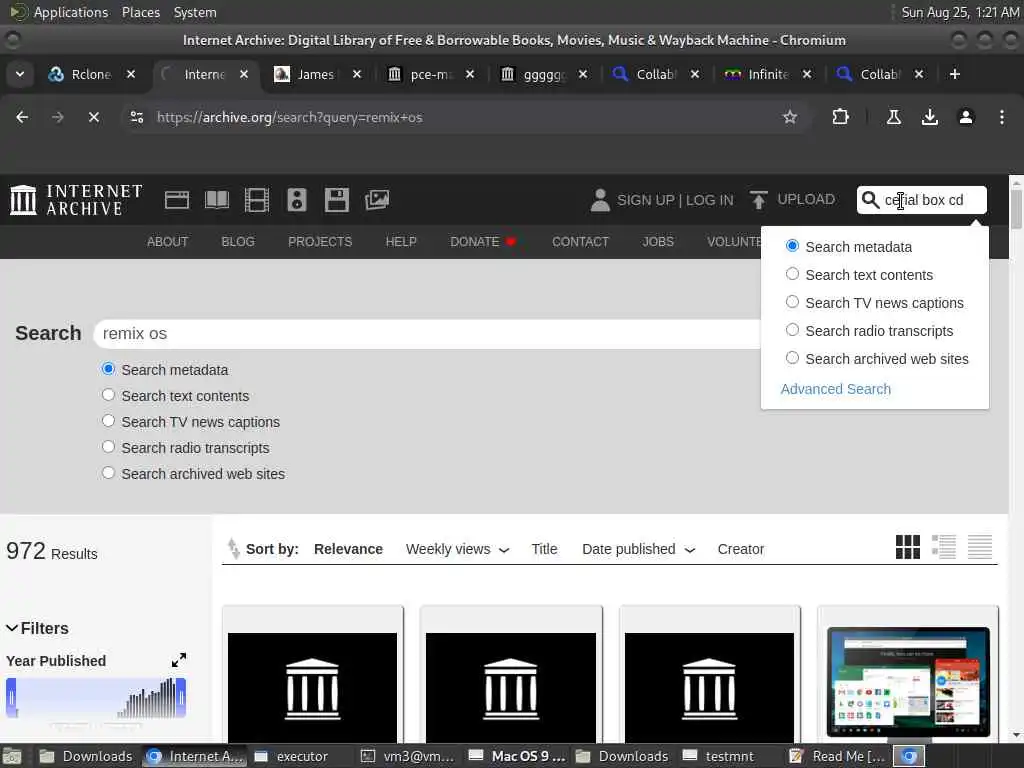Select Search TV news captions in popup

pyautogui.click(x=792, y=302)
